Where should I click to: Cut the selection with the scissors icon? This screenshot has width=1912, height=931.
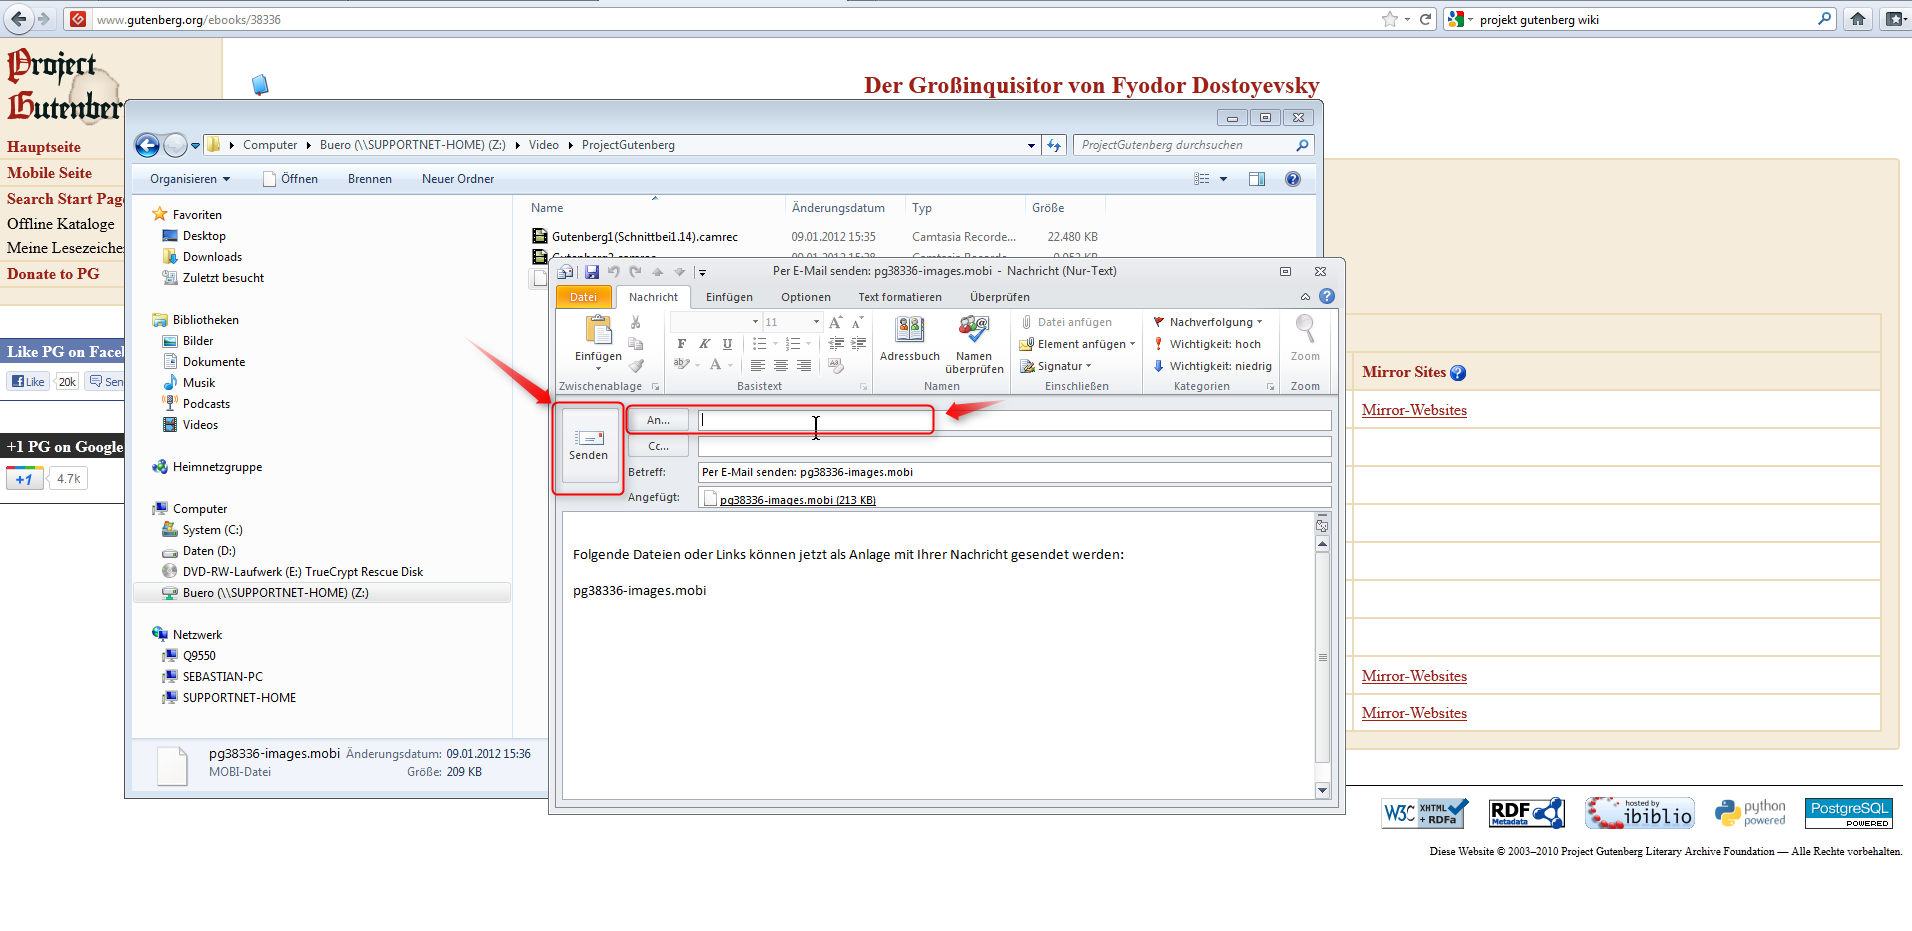[x=635, y=322]
